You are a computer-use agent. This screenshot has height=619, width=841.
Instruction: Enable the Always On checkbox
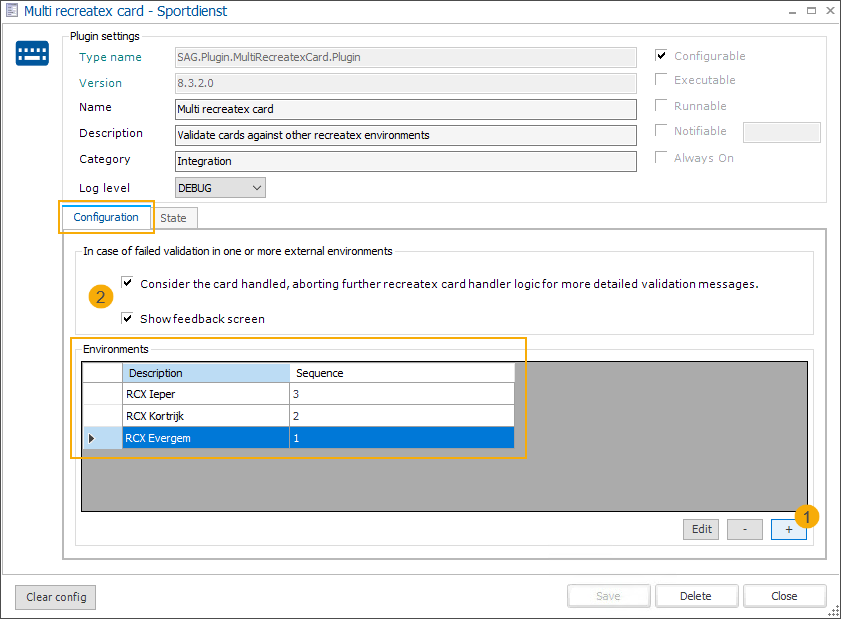tap(661, 158)
